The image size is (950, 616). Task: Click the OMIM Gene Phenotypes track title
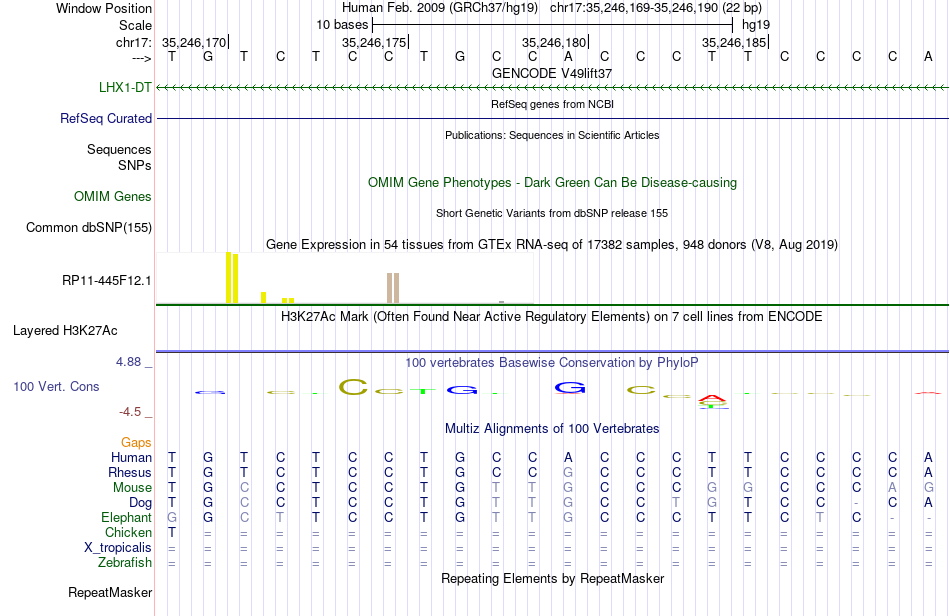[x=552, y=182]
